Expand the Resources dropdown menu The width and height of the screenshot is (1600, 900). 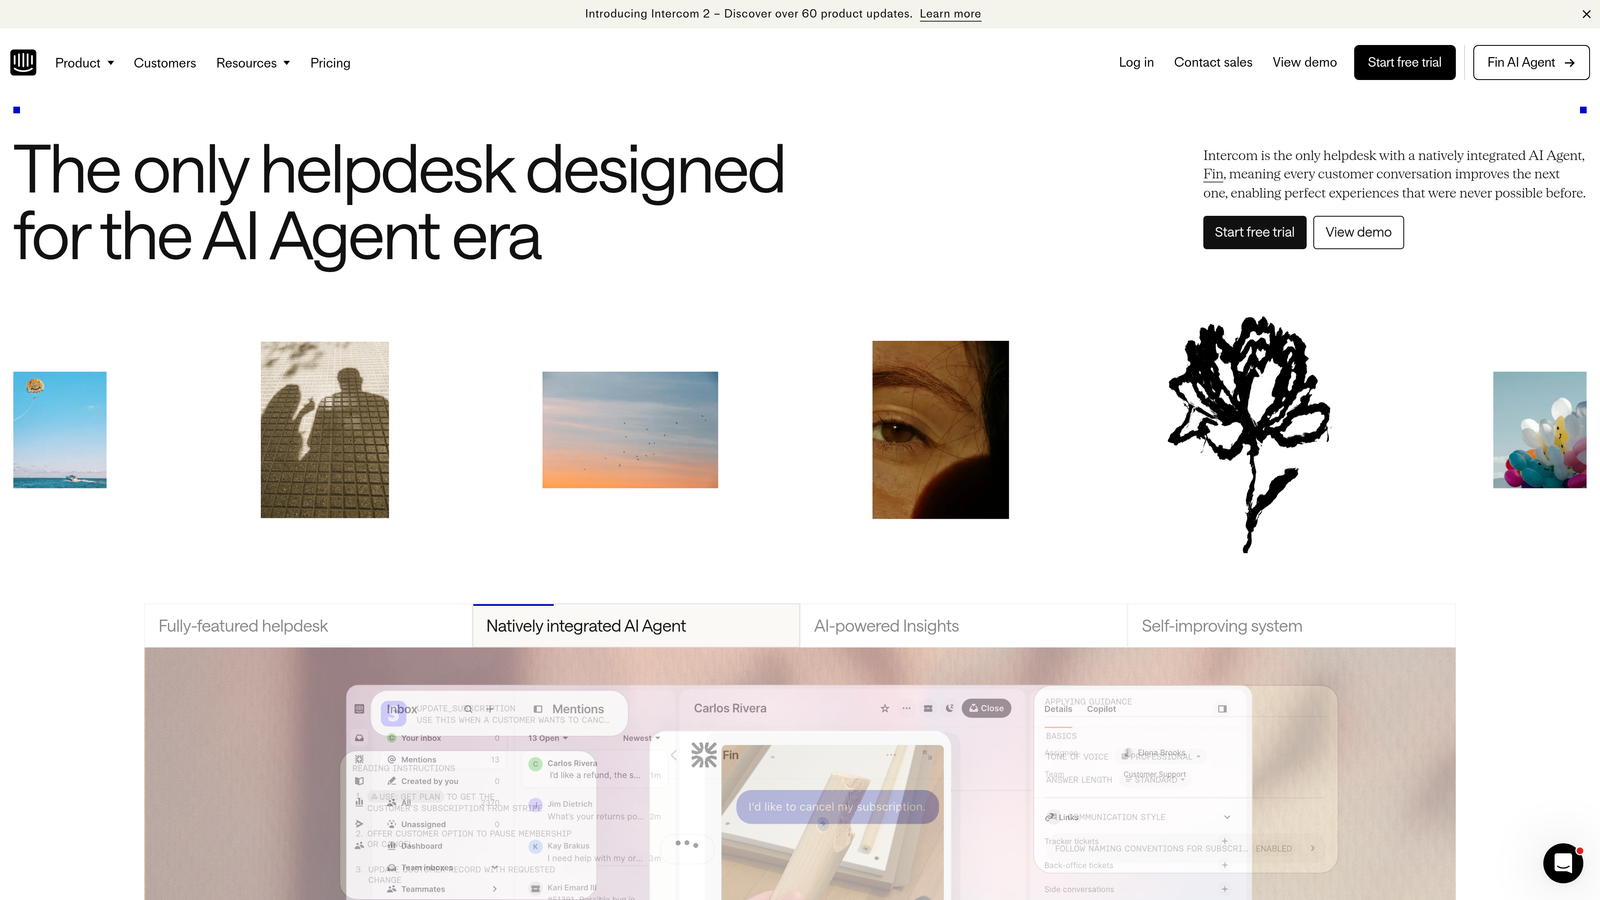point(253,63)
